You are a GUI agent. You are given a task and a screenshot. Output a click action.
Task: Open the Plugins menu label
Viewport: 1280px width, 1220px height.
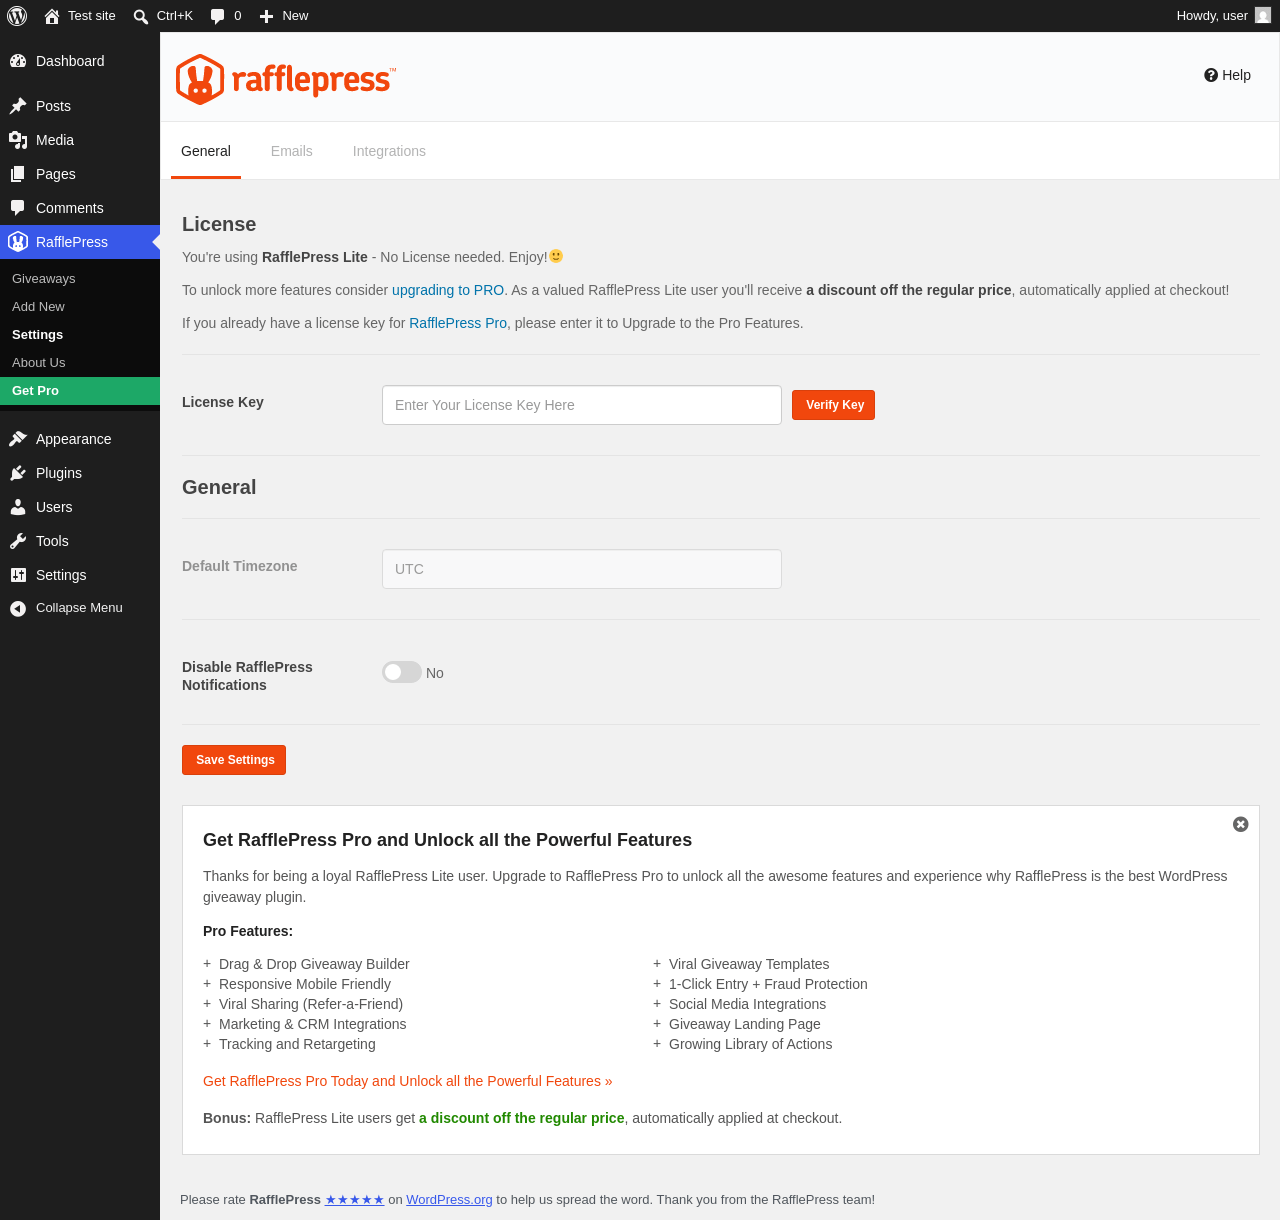tap(59, 473)
